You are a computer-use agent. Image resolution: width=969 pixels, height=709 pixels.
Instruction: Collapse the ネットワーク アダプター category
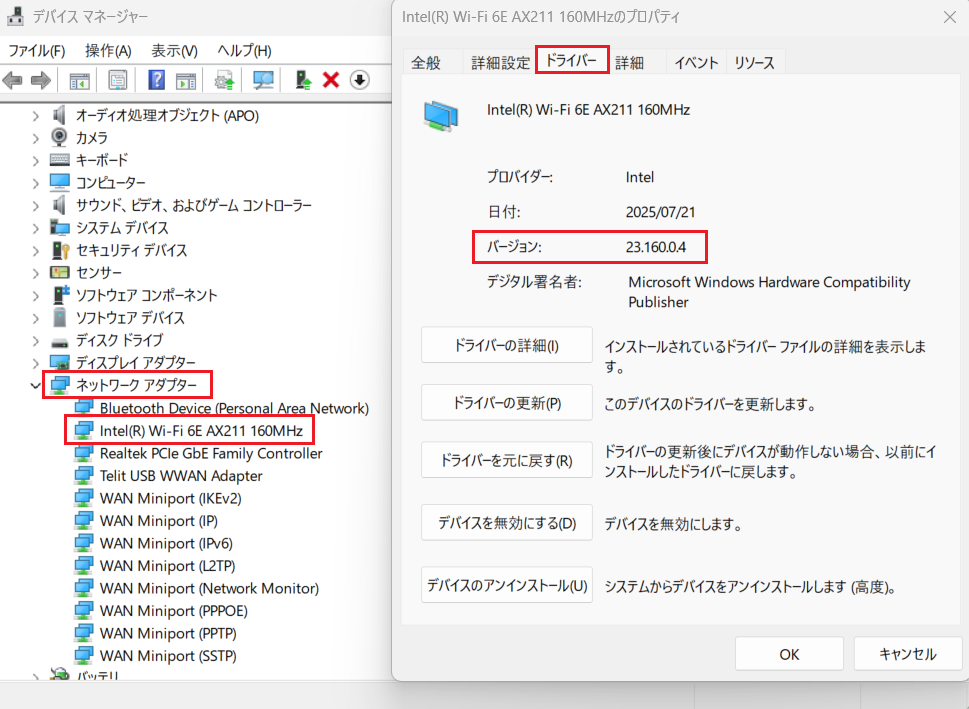tap(36, 385)
